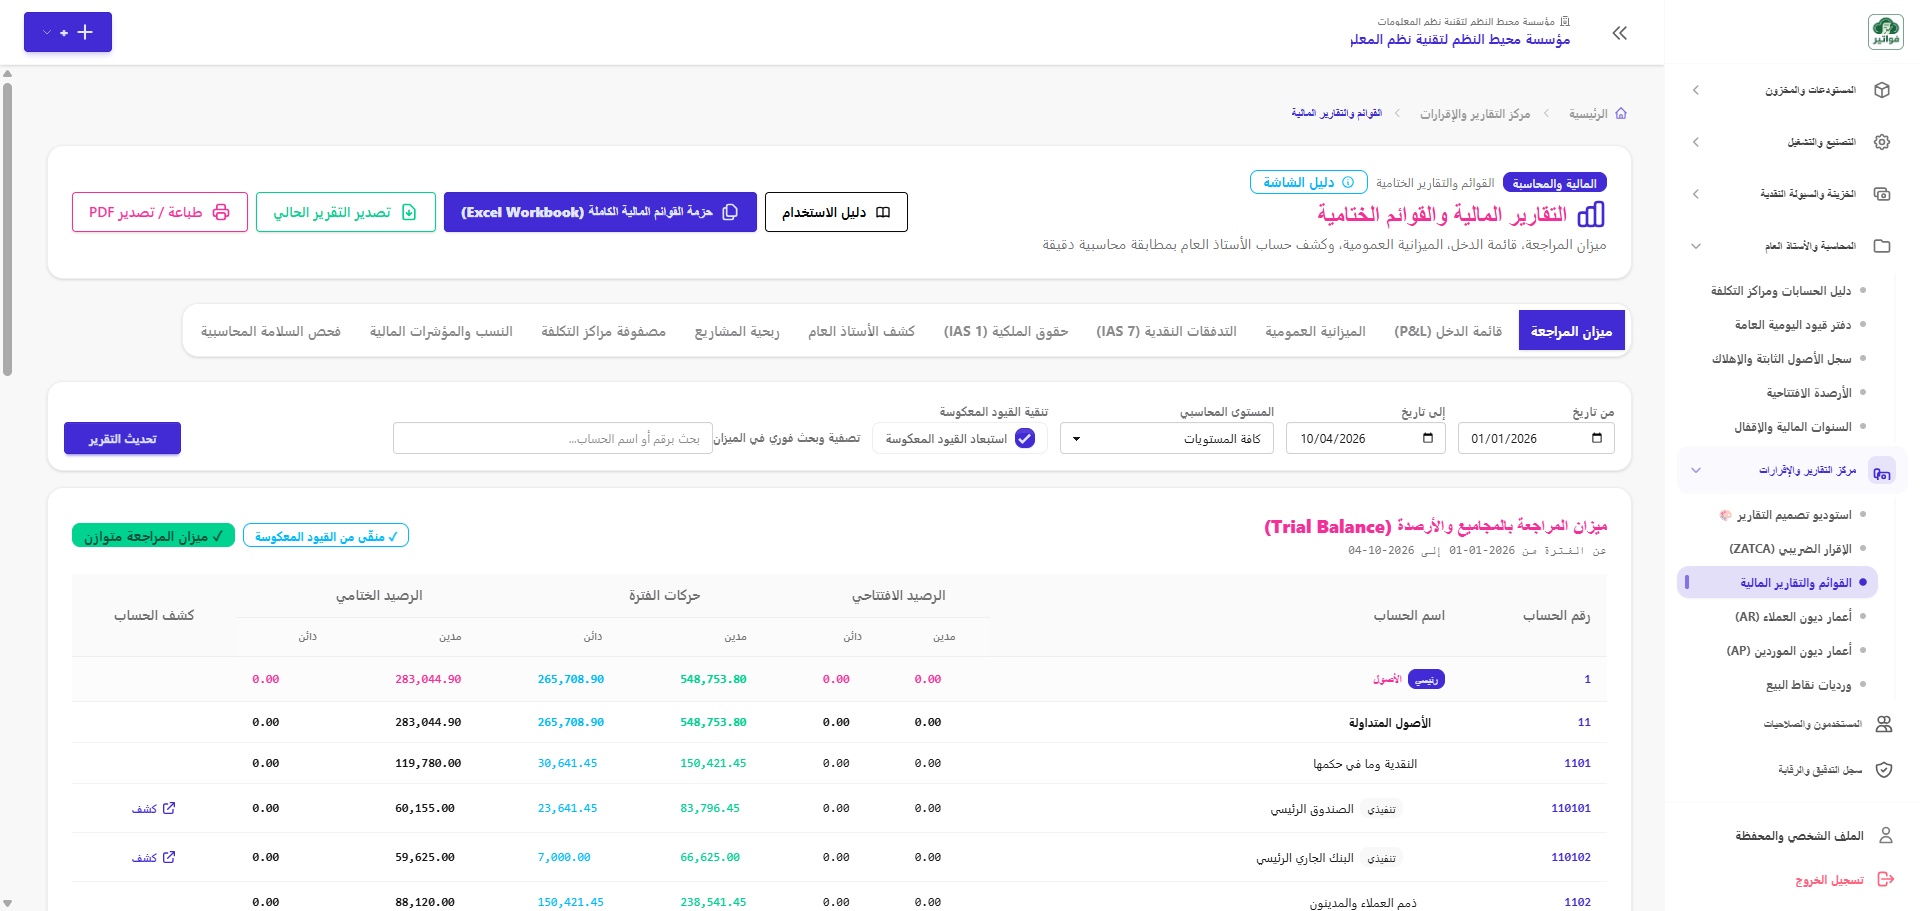Click export current report button

(x=346, y=212)
